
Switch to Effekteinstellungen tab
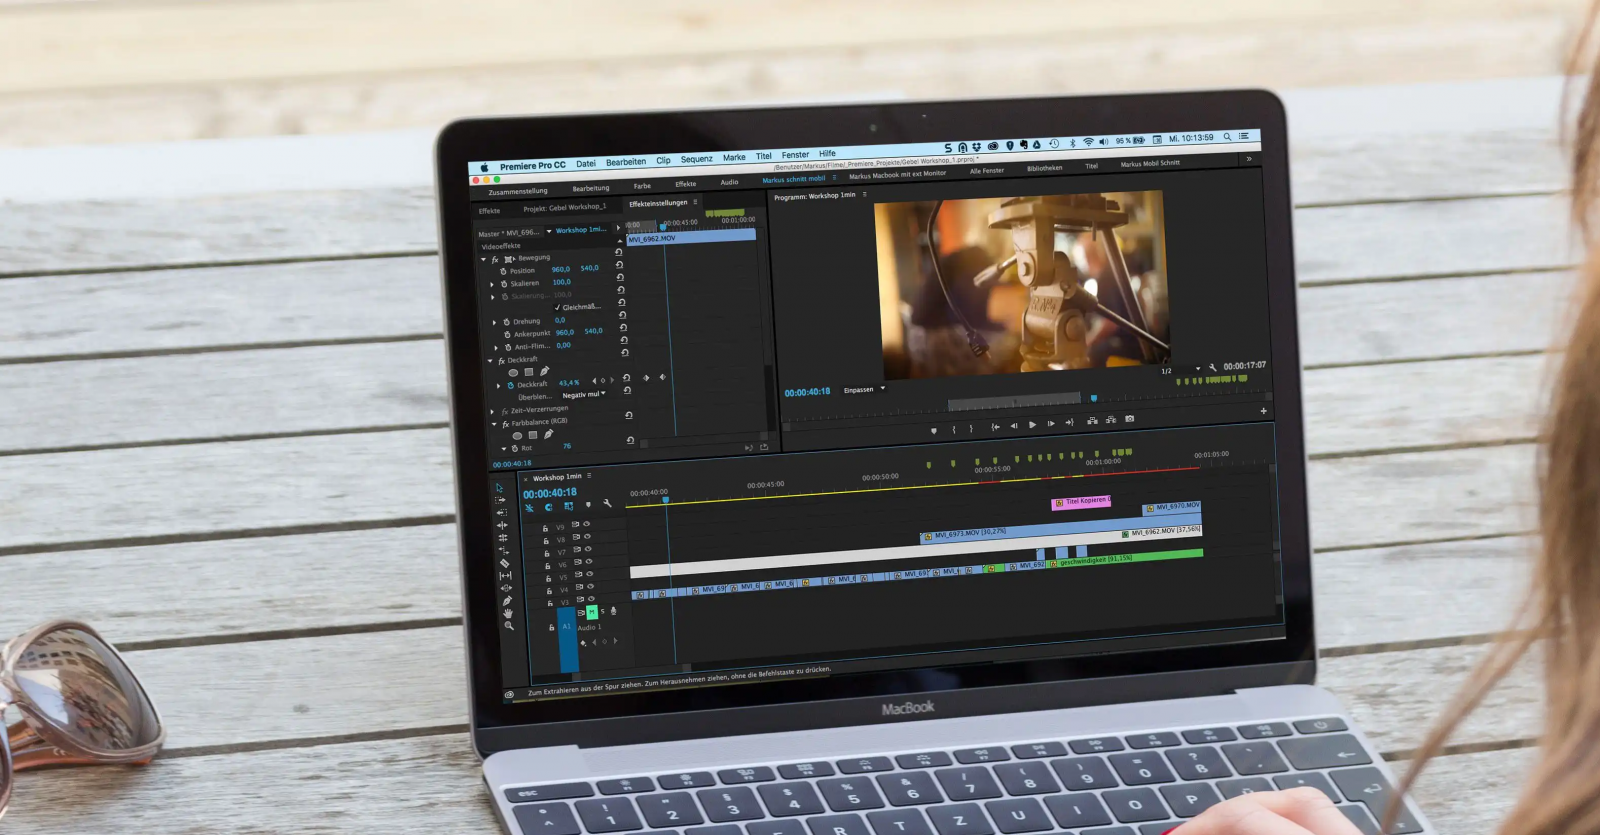click(658, 203)
